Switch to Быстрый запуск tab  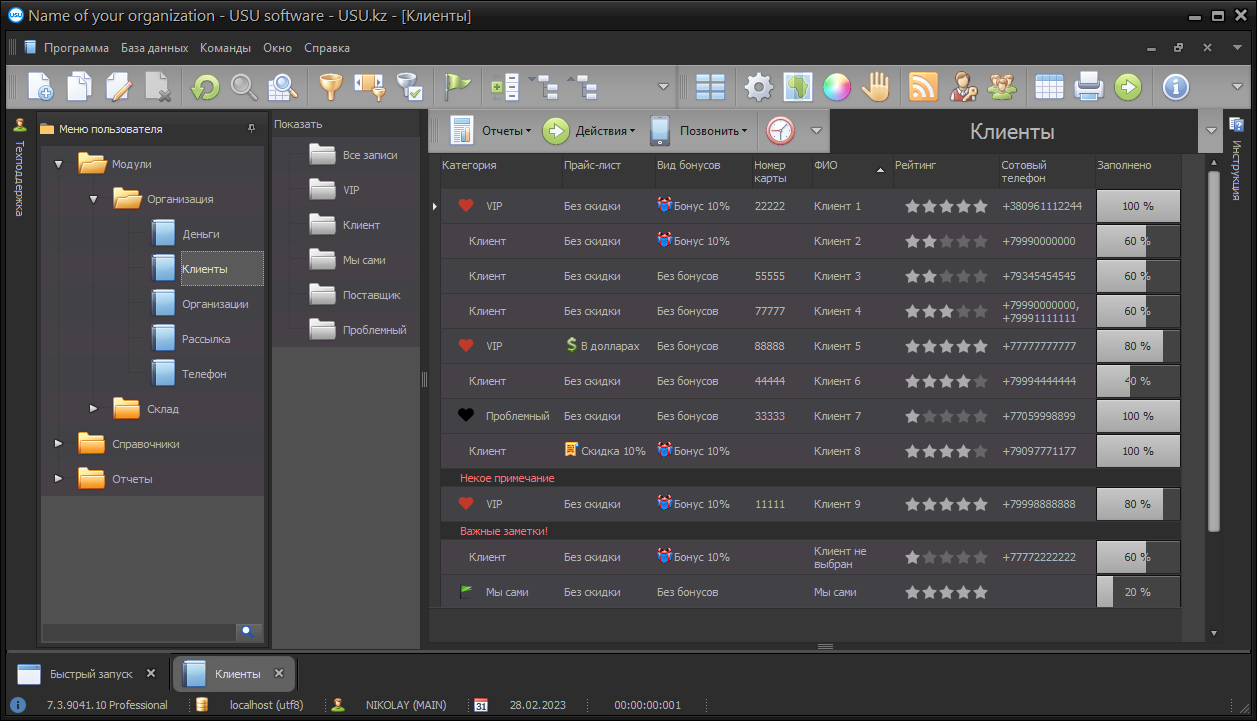point(90,674)
